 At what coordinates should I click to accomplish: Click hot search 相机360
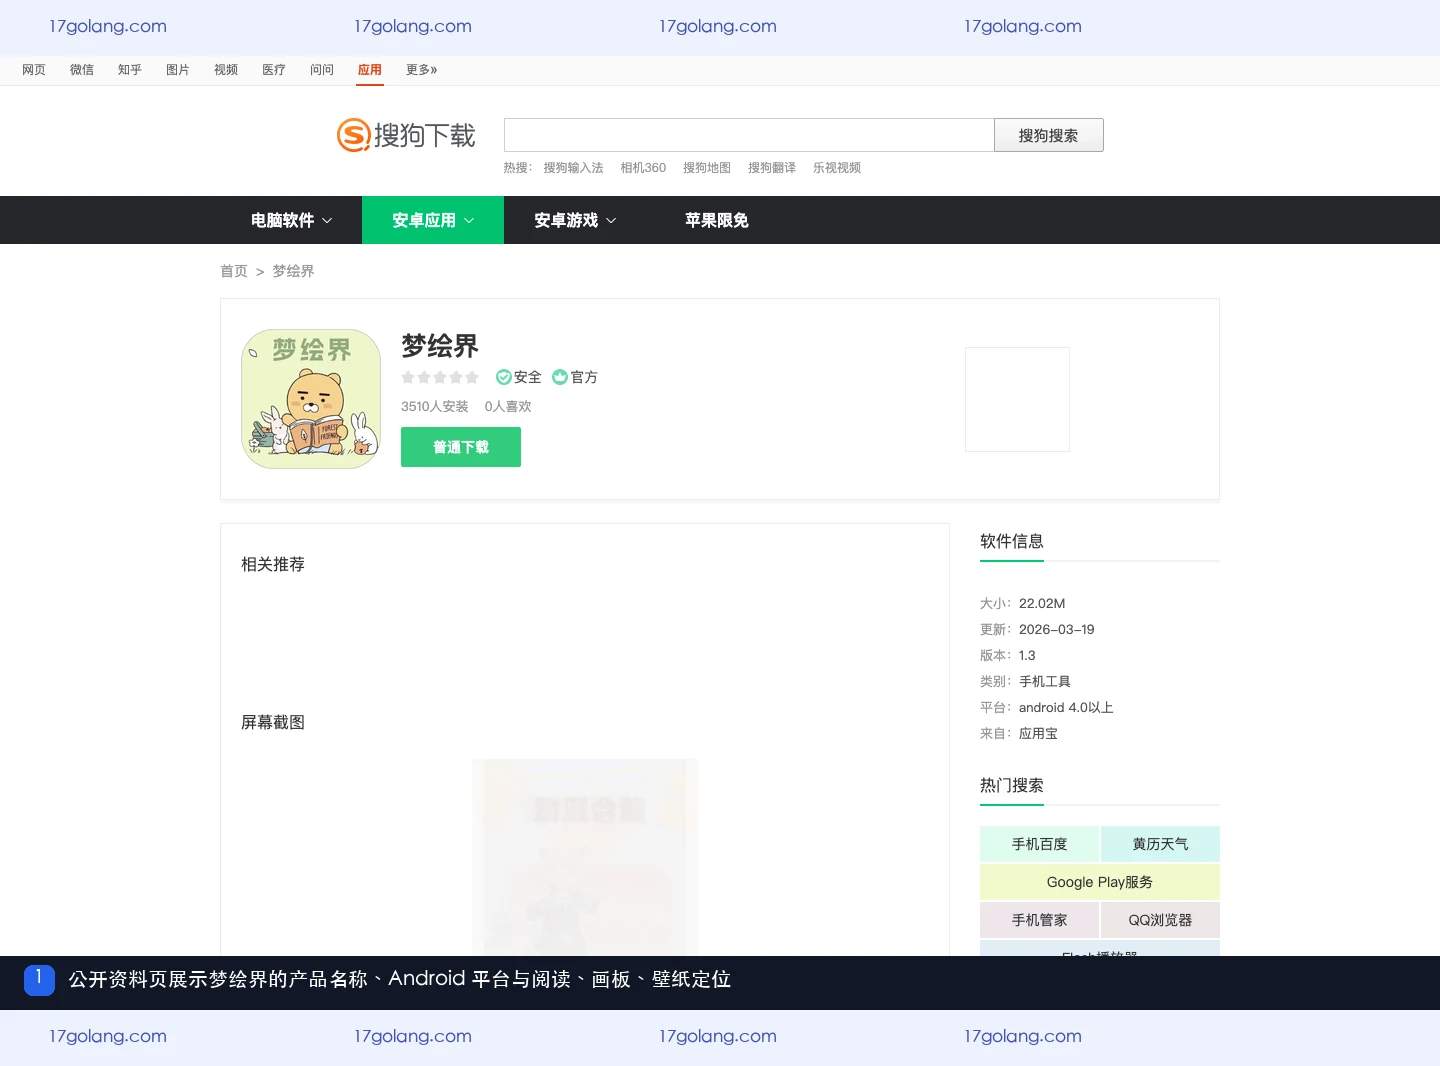(x=643, y=168)
